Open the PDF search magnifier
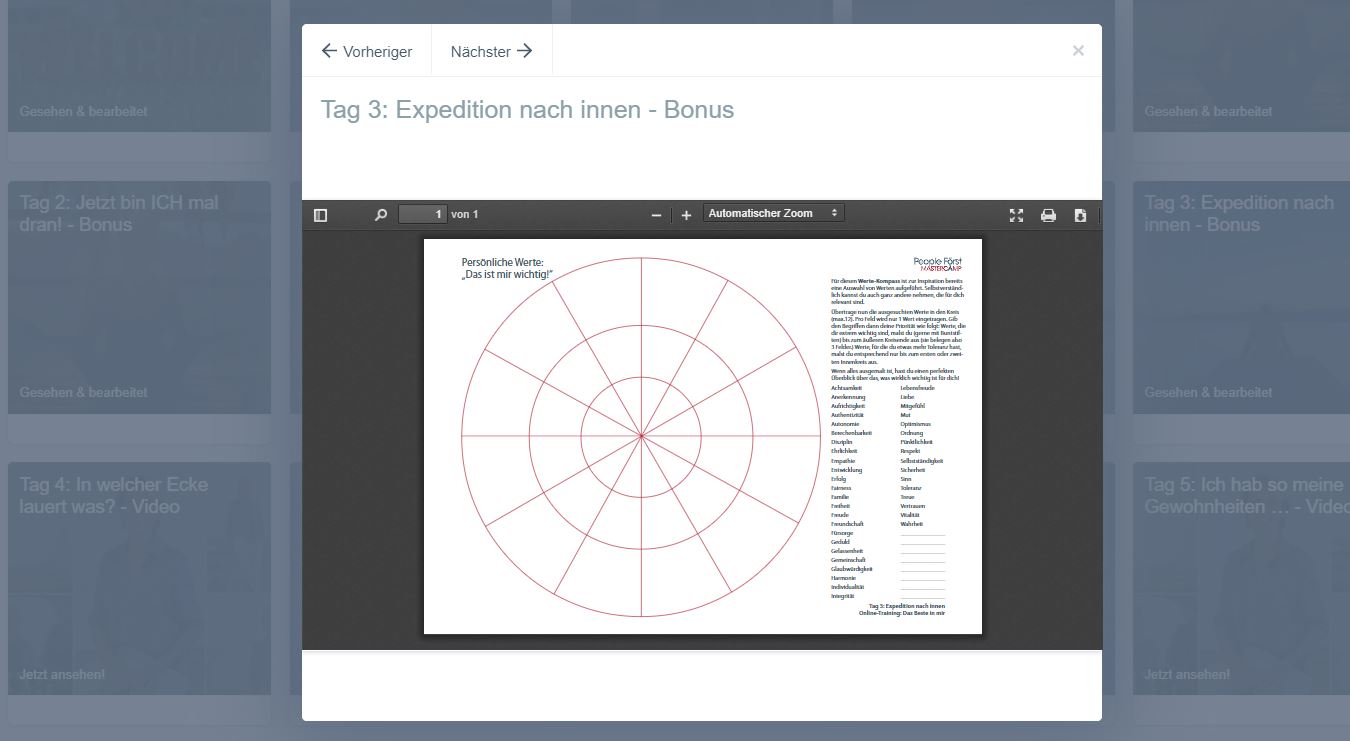Screen dimensions: 1350x741 tap(380, 215)
